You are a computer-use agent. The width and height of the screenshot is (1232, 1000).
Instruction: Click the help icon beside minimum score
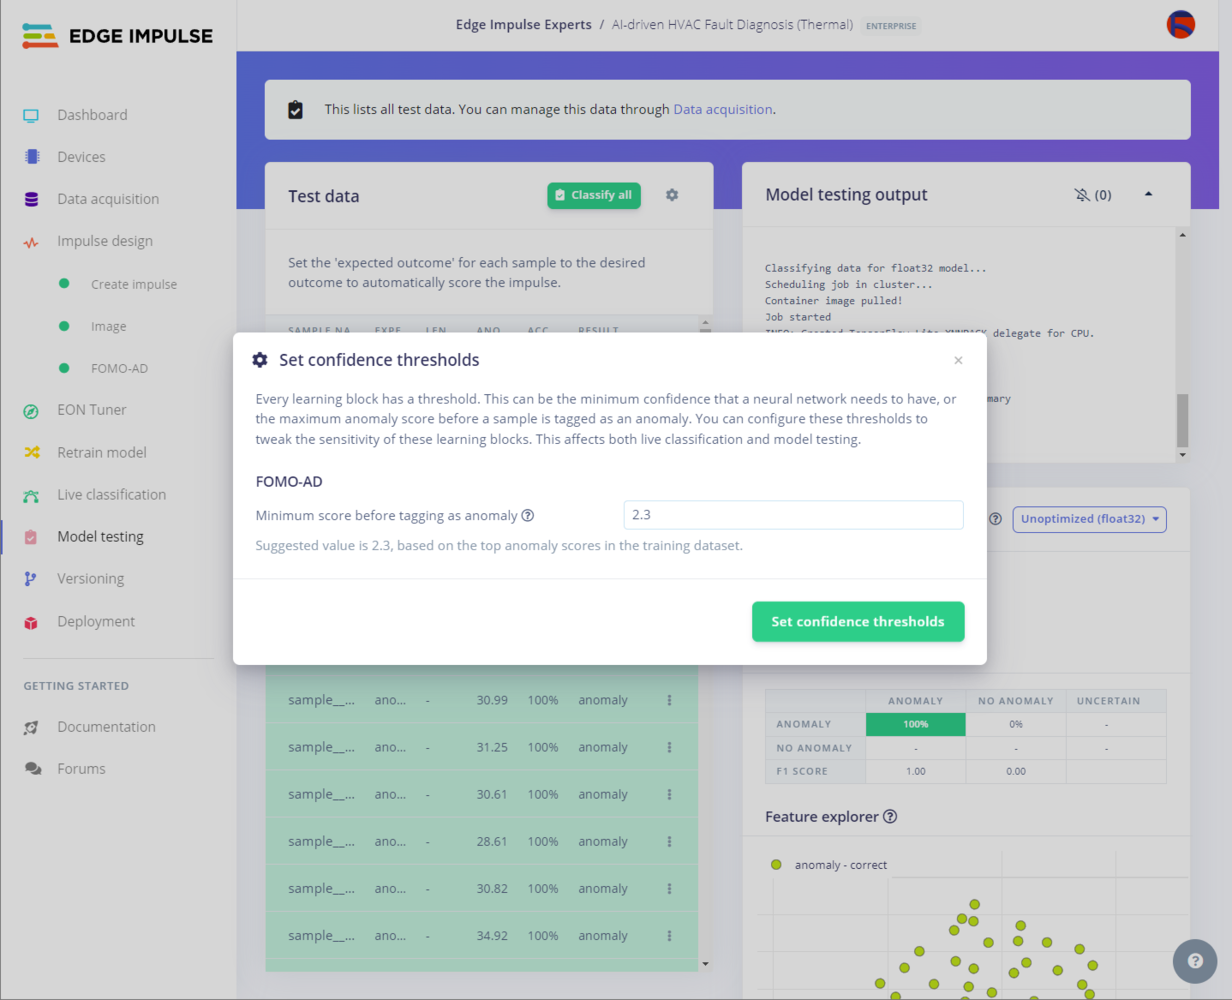point(528,516)
